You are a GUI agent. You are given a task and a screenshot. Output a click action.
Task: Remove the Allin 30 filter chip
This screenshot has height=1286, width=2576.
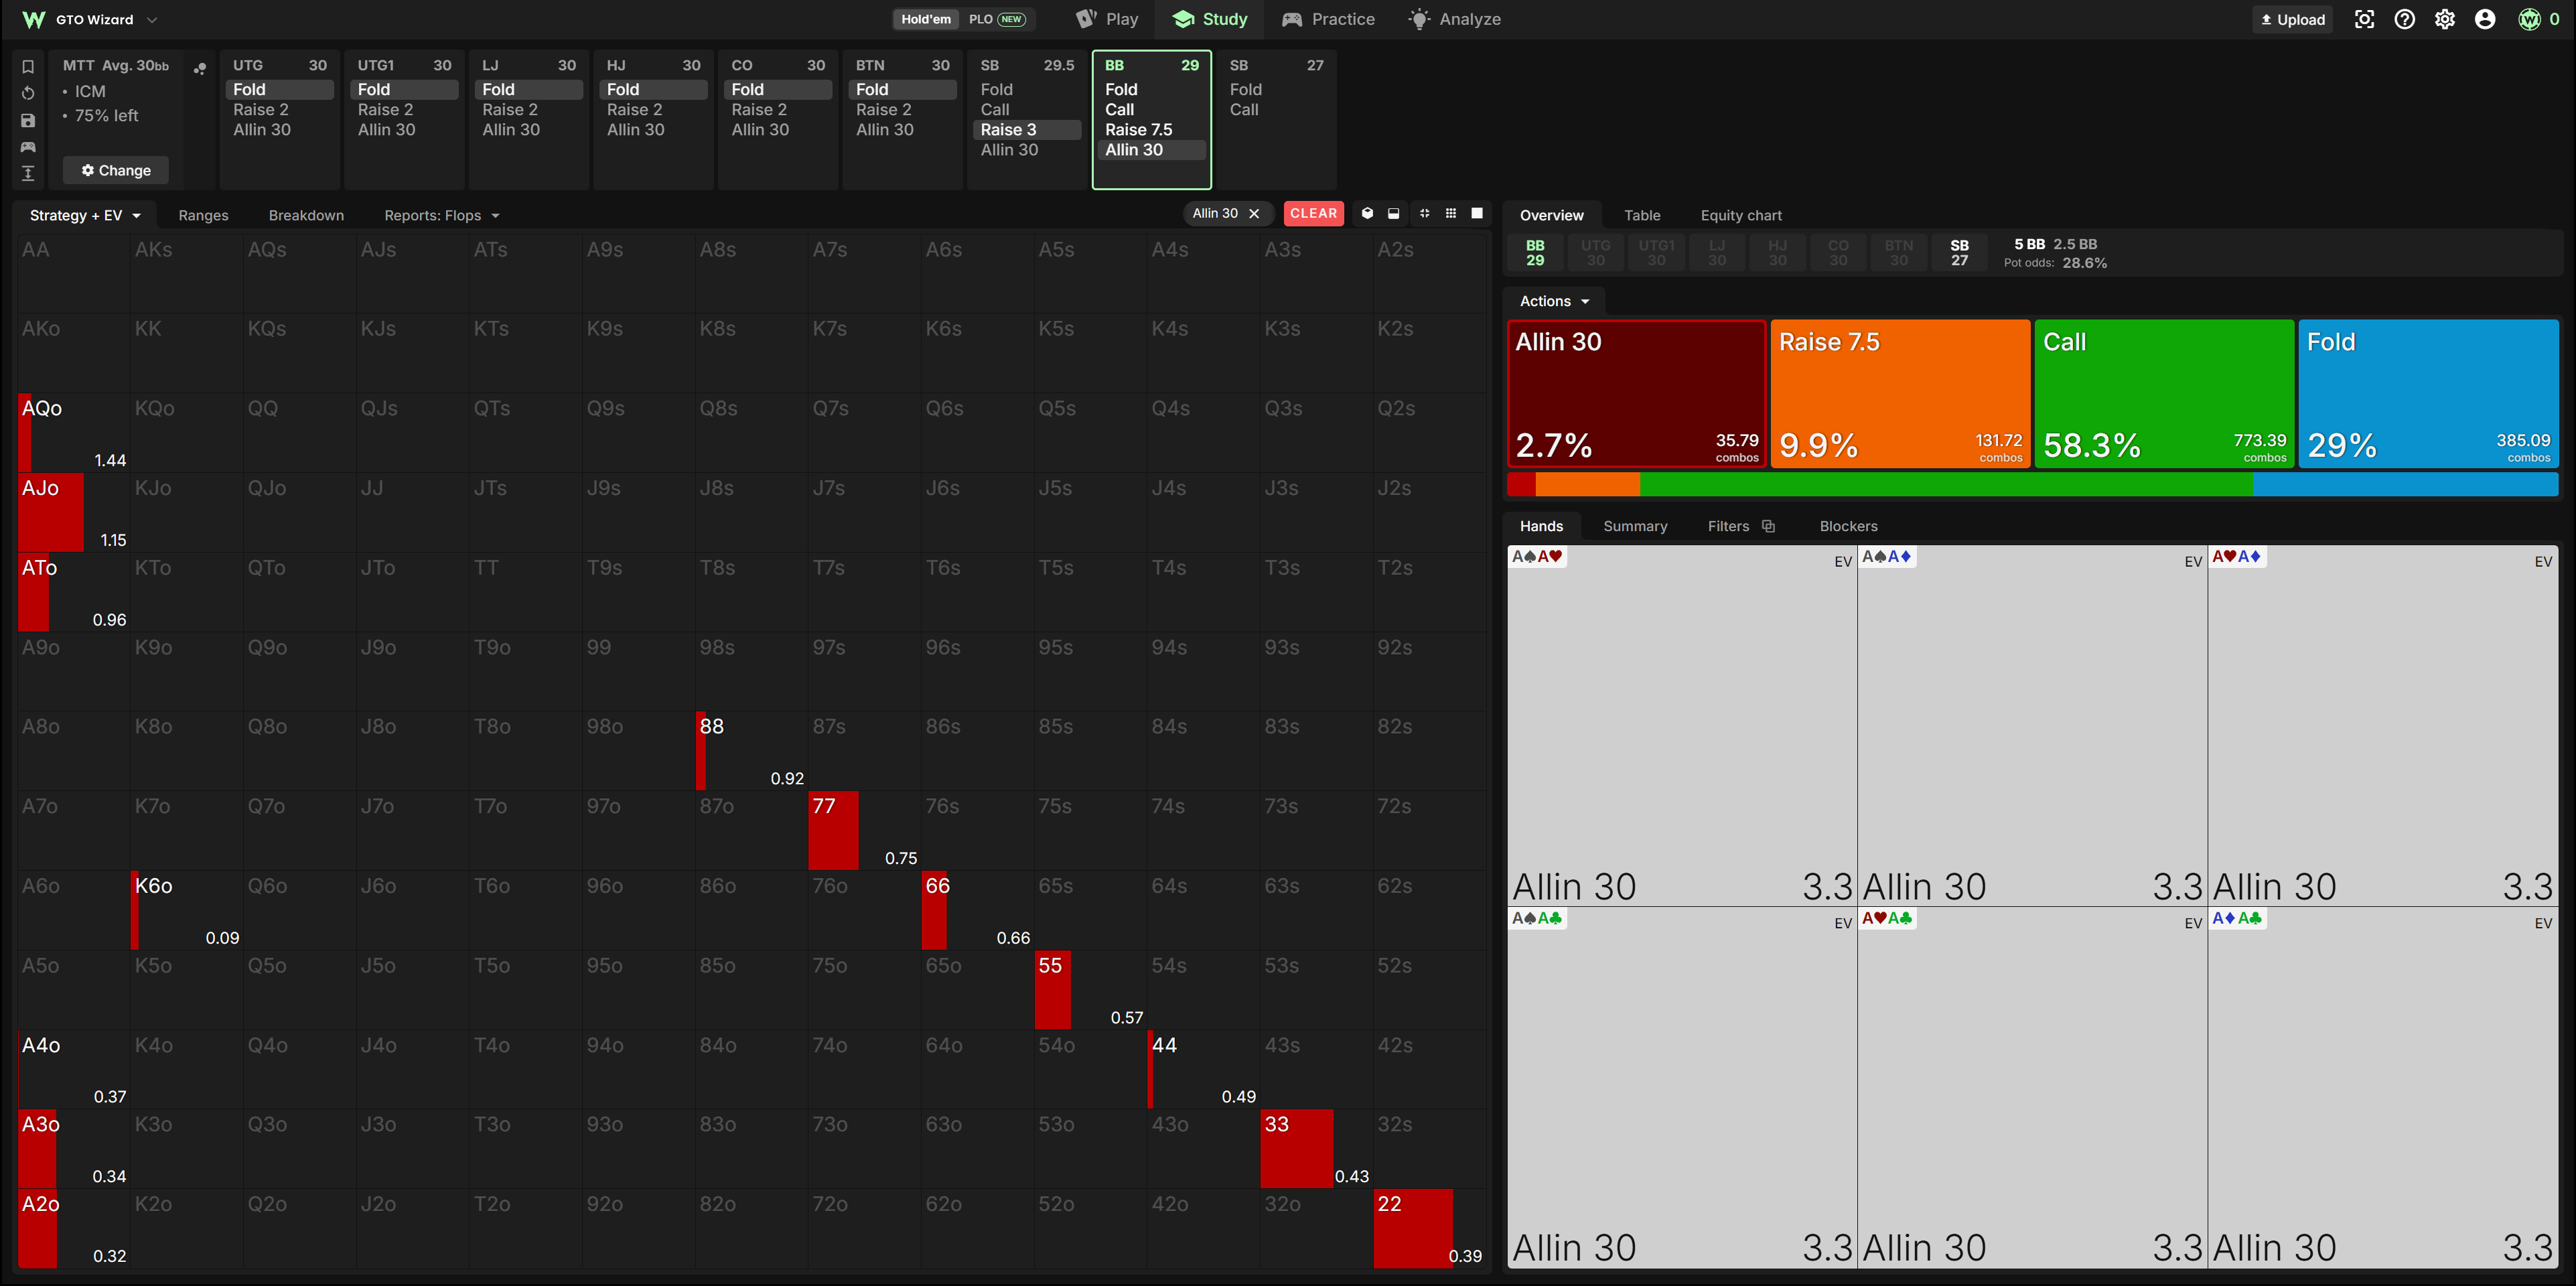click(1254, 213)
